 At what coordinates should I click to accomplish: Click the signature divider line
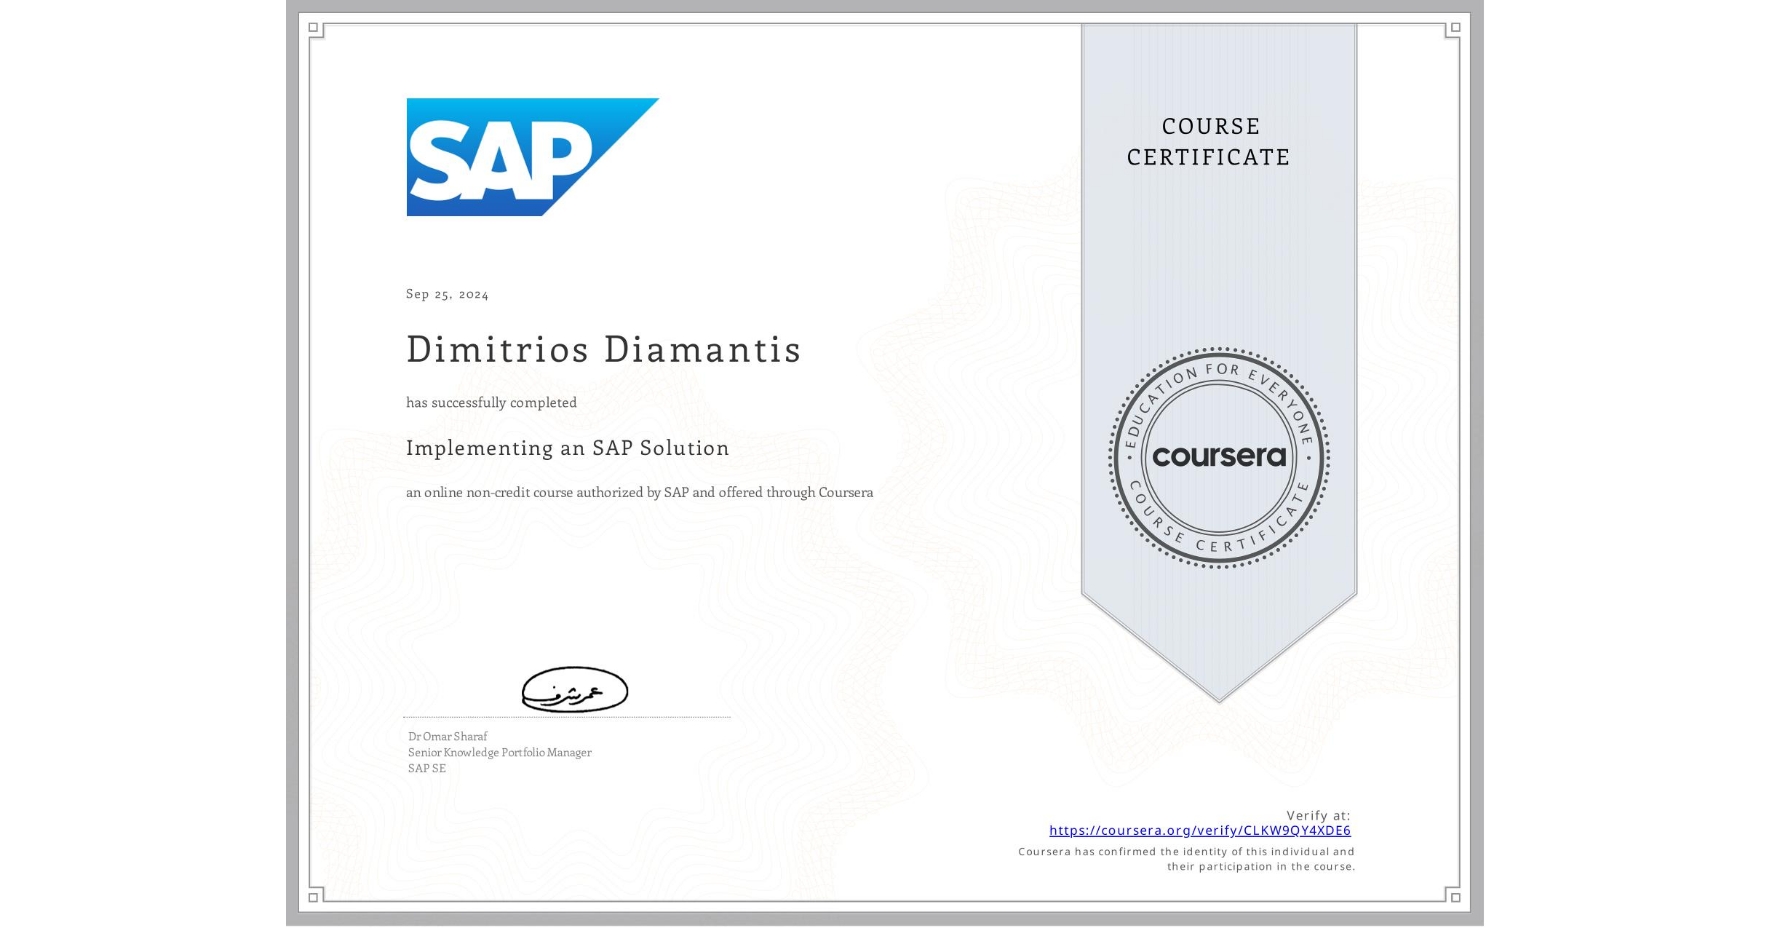567,715
